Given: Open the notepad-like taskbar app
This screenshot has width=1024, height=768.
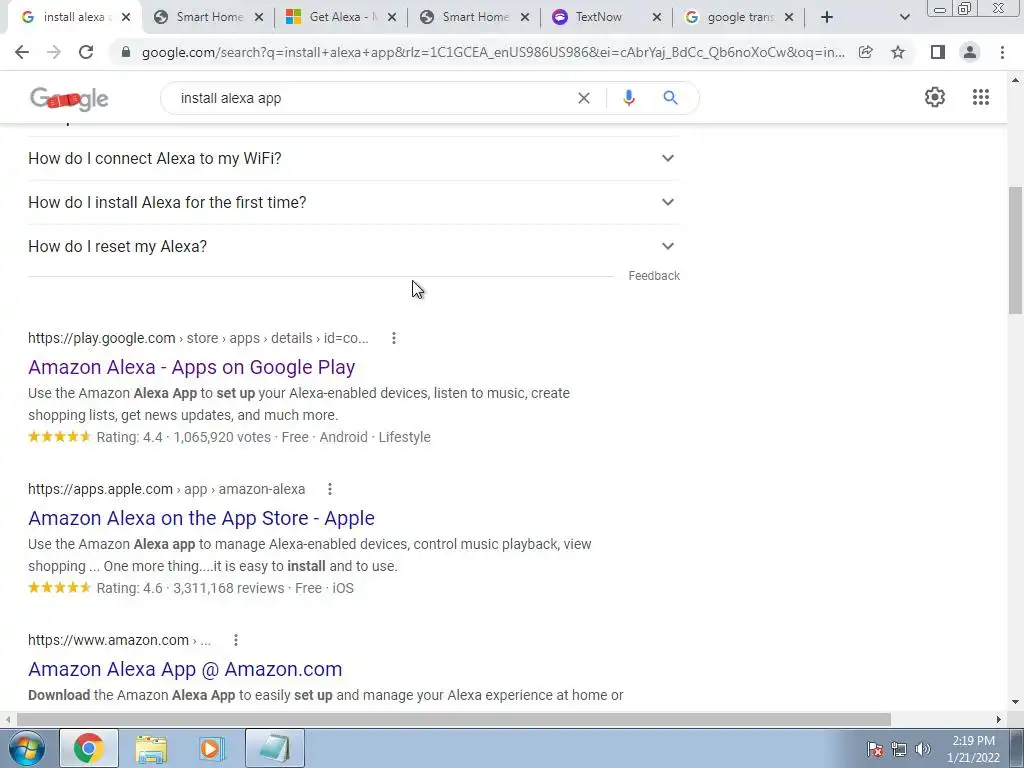Looking at the screenshot, I should point(275,748).
